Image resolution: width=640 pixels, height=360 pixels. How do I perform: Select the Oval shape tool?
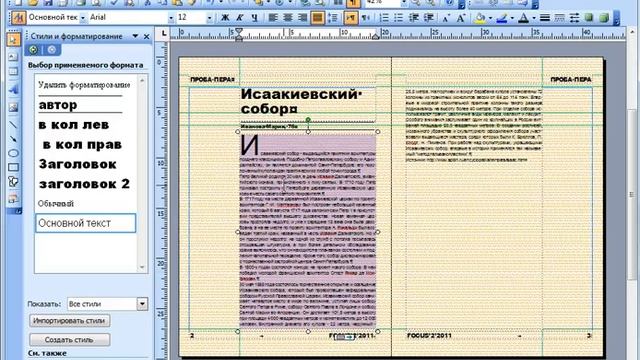pos(13,153)
